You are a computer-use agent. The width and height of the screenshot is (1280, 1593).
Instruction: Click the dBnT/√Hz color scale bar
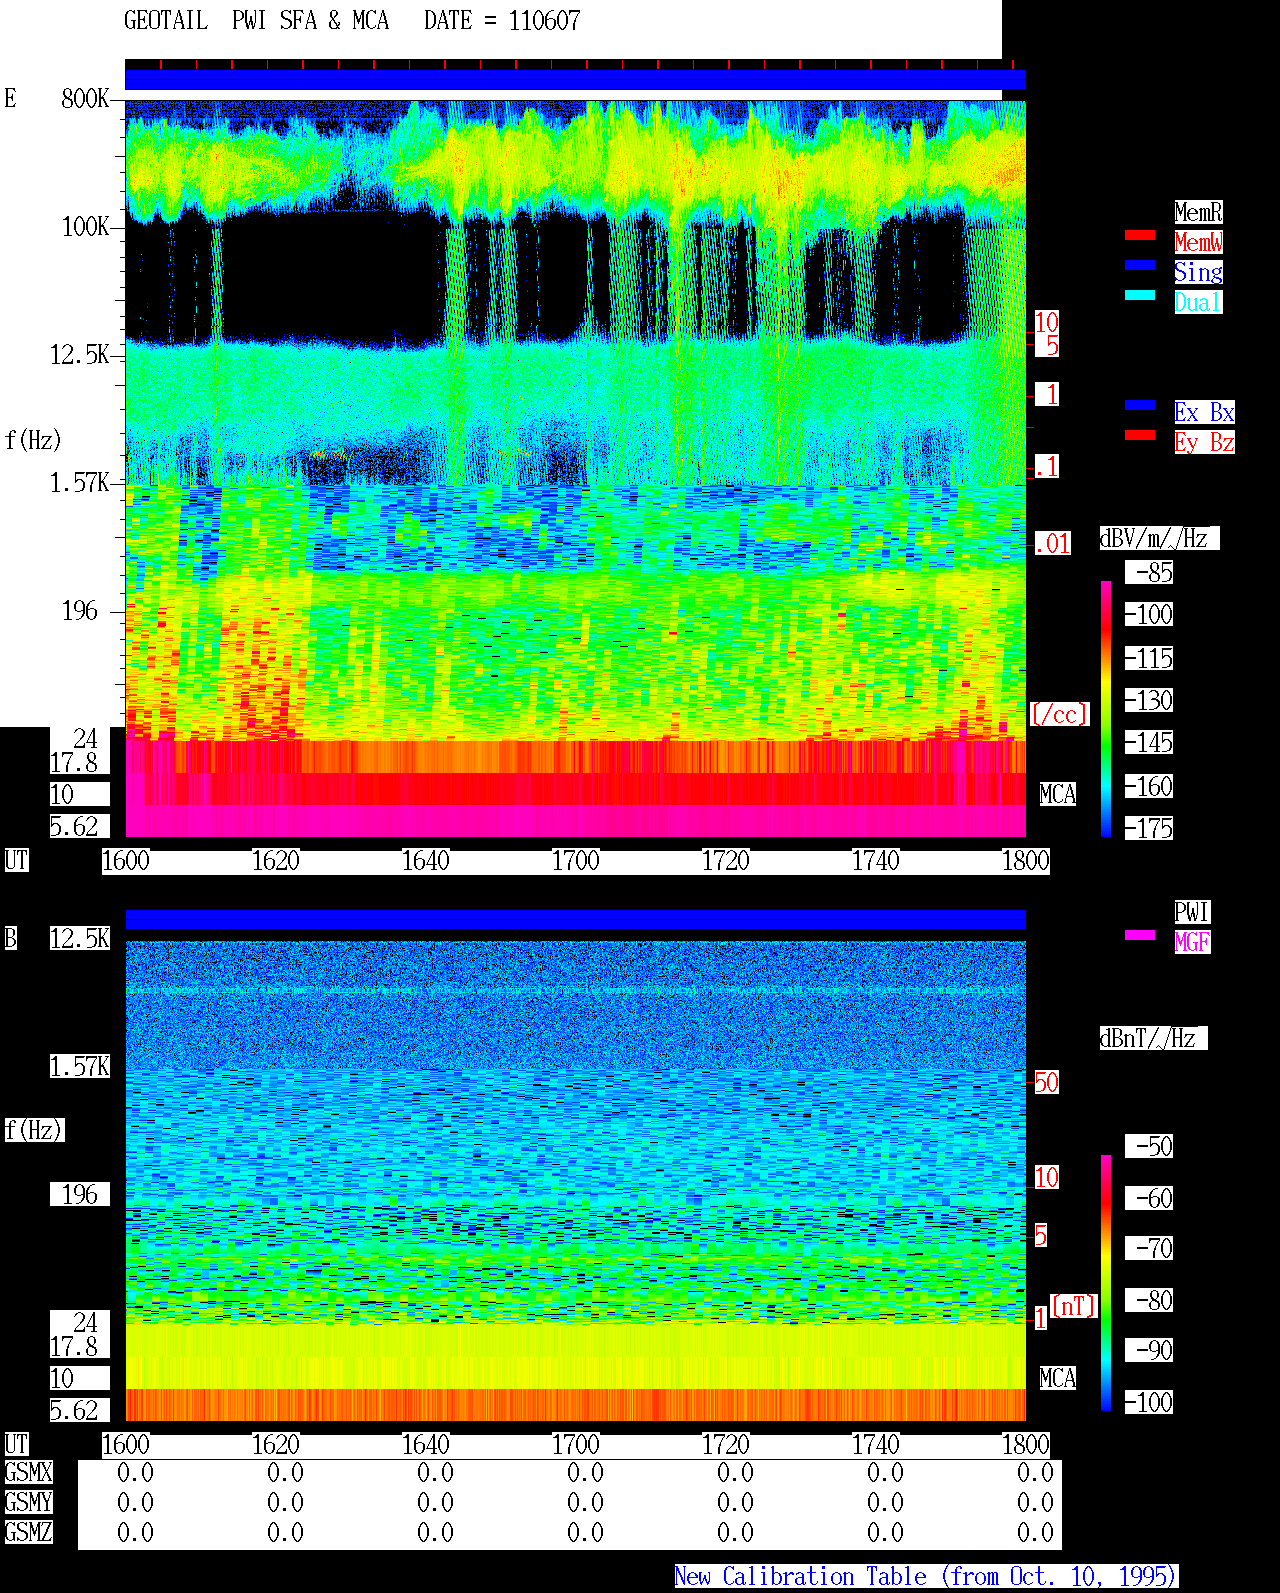1106,1283
